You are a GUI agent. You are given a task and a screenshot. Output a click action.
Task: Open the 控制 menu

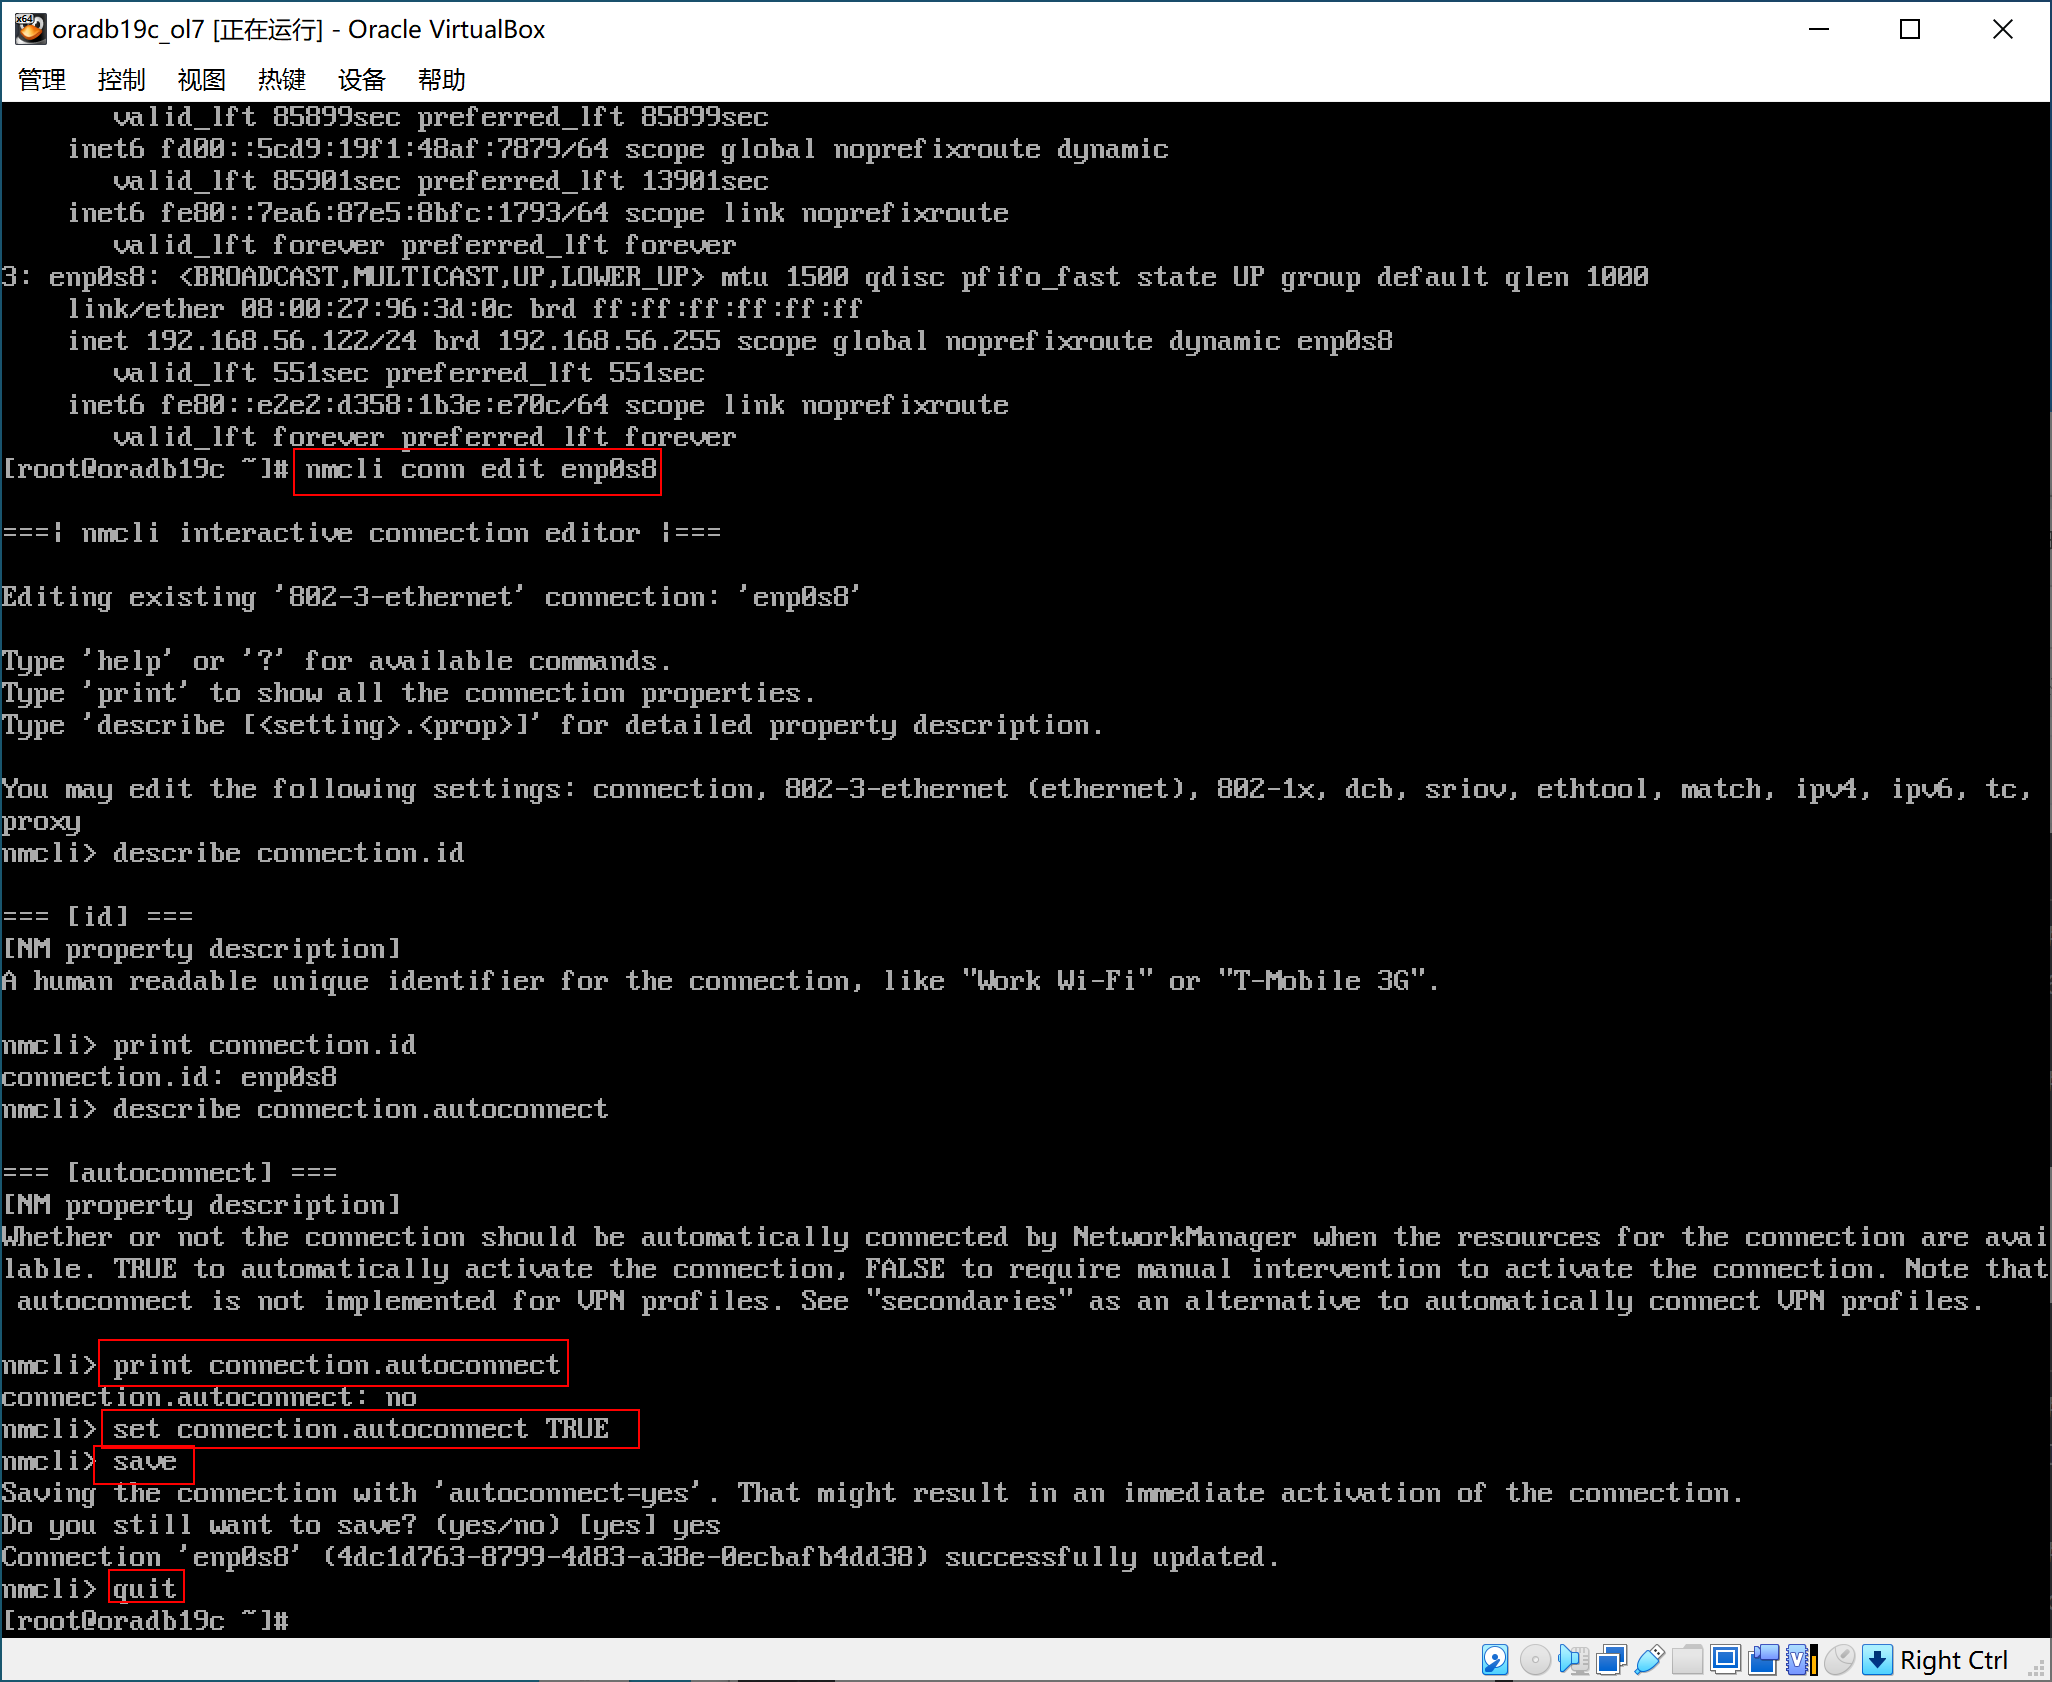coord(122,80)
